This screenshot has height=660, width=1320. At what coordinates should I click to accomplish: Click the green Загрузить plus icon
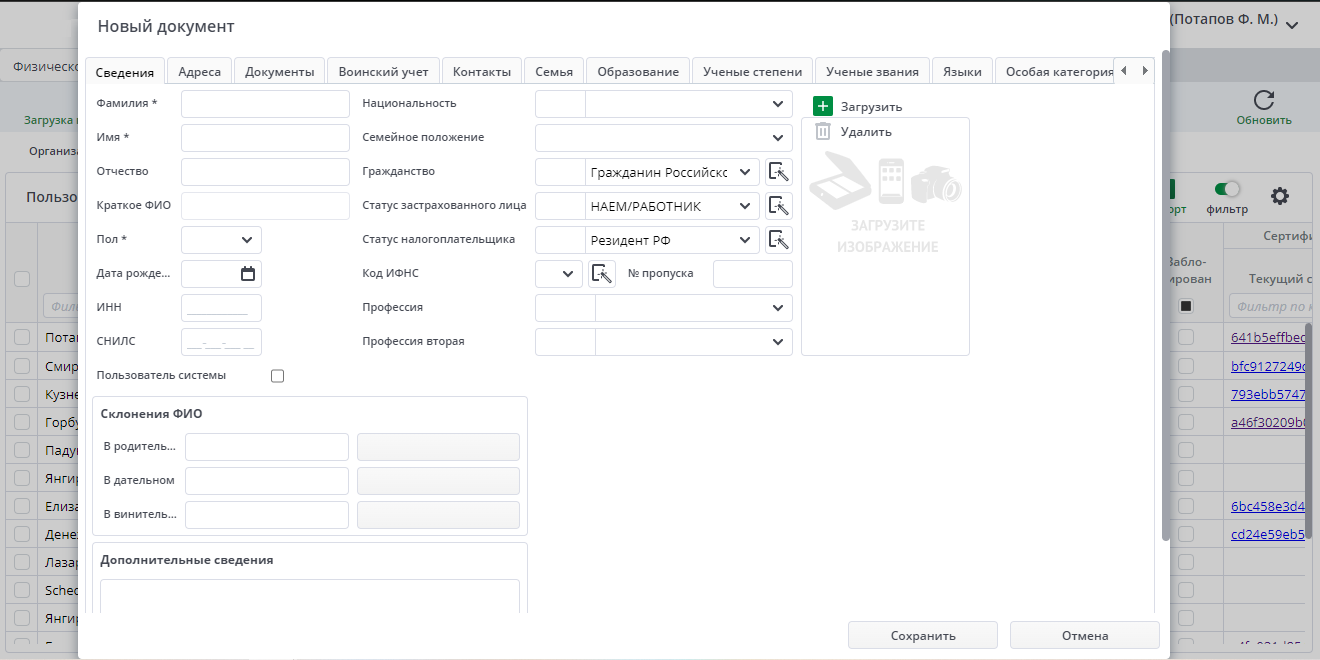pyautogui.click(x=823, y=106)
